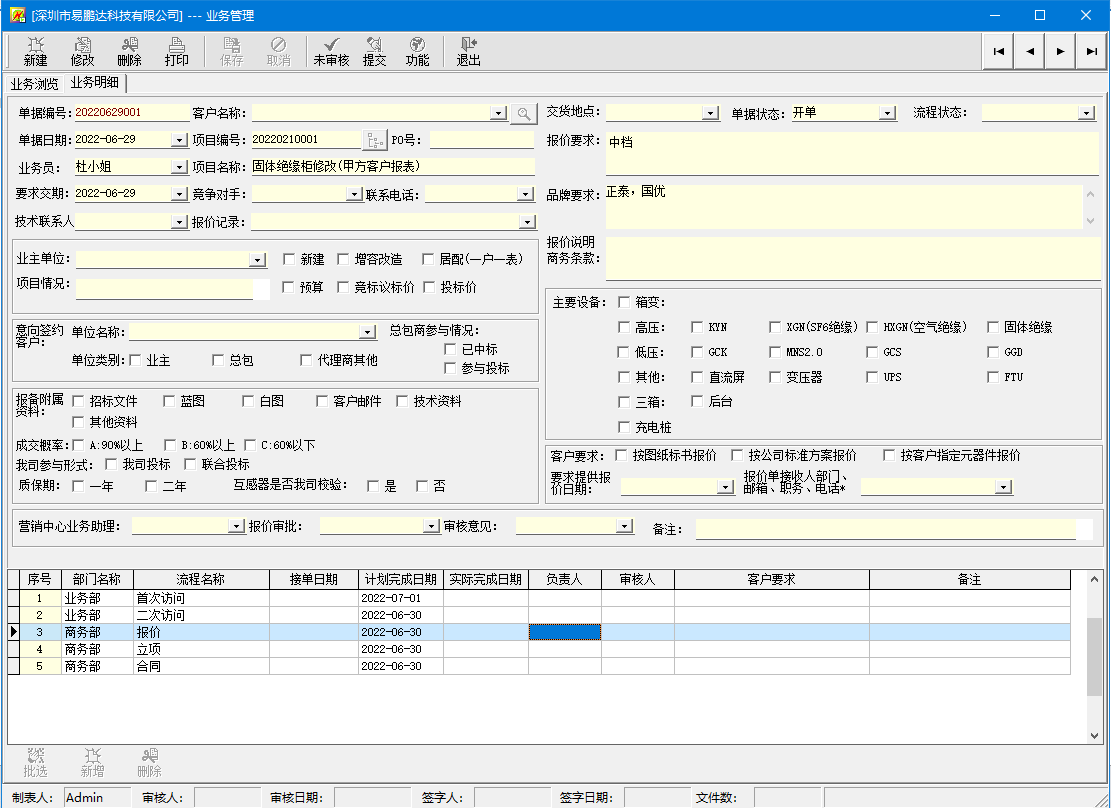Go to first record navigation button

999,51
